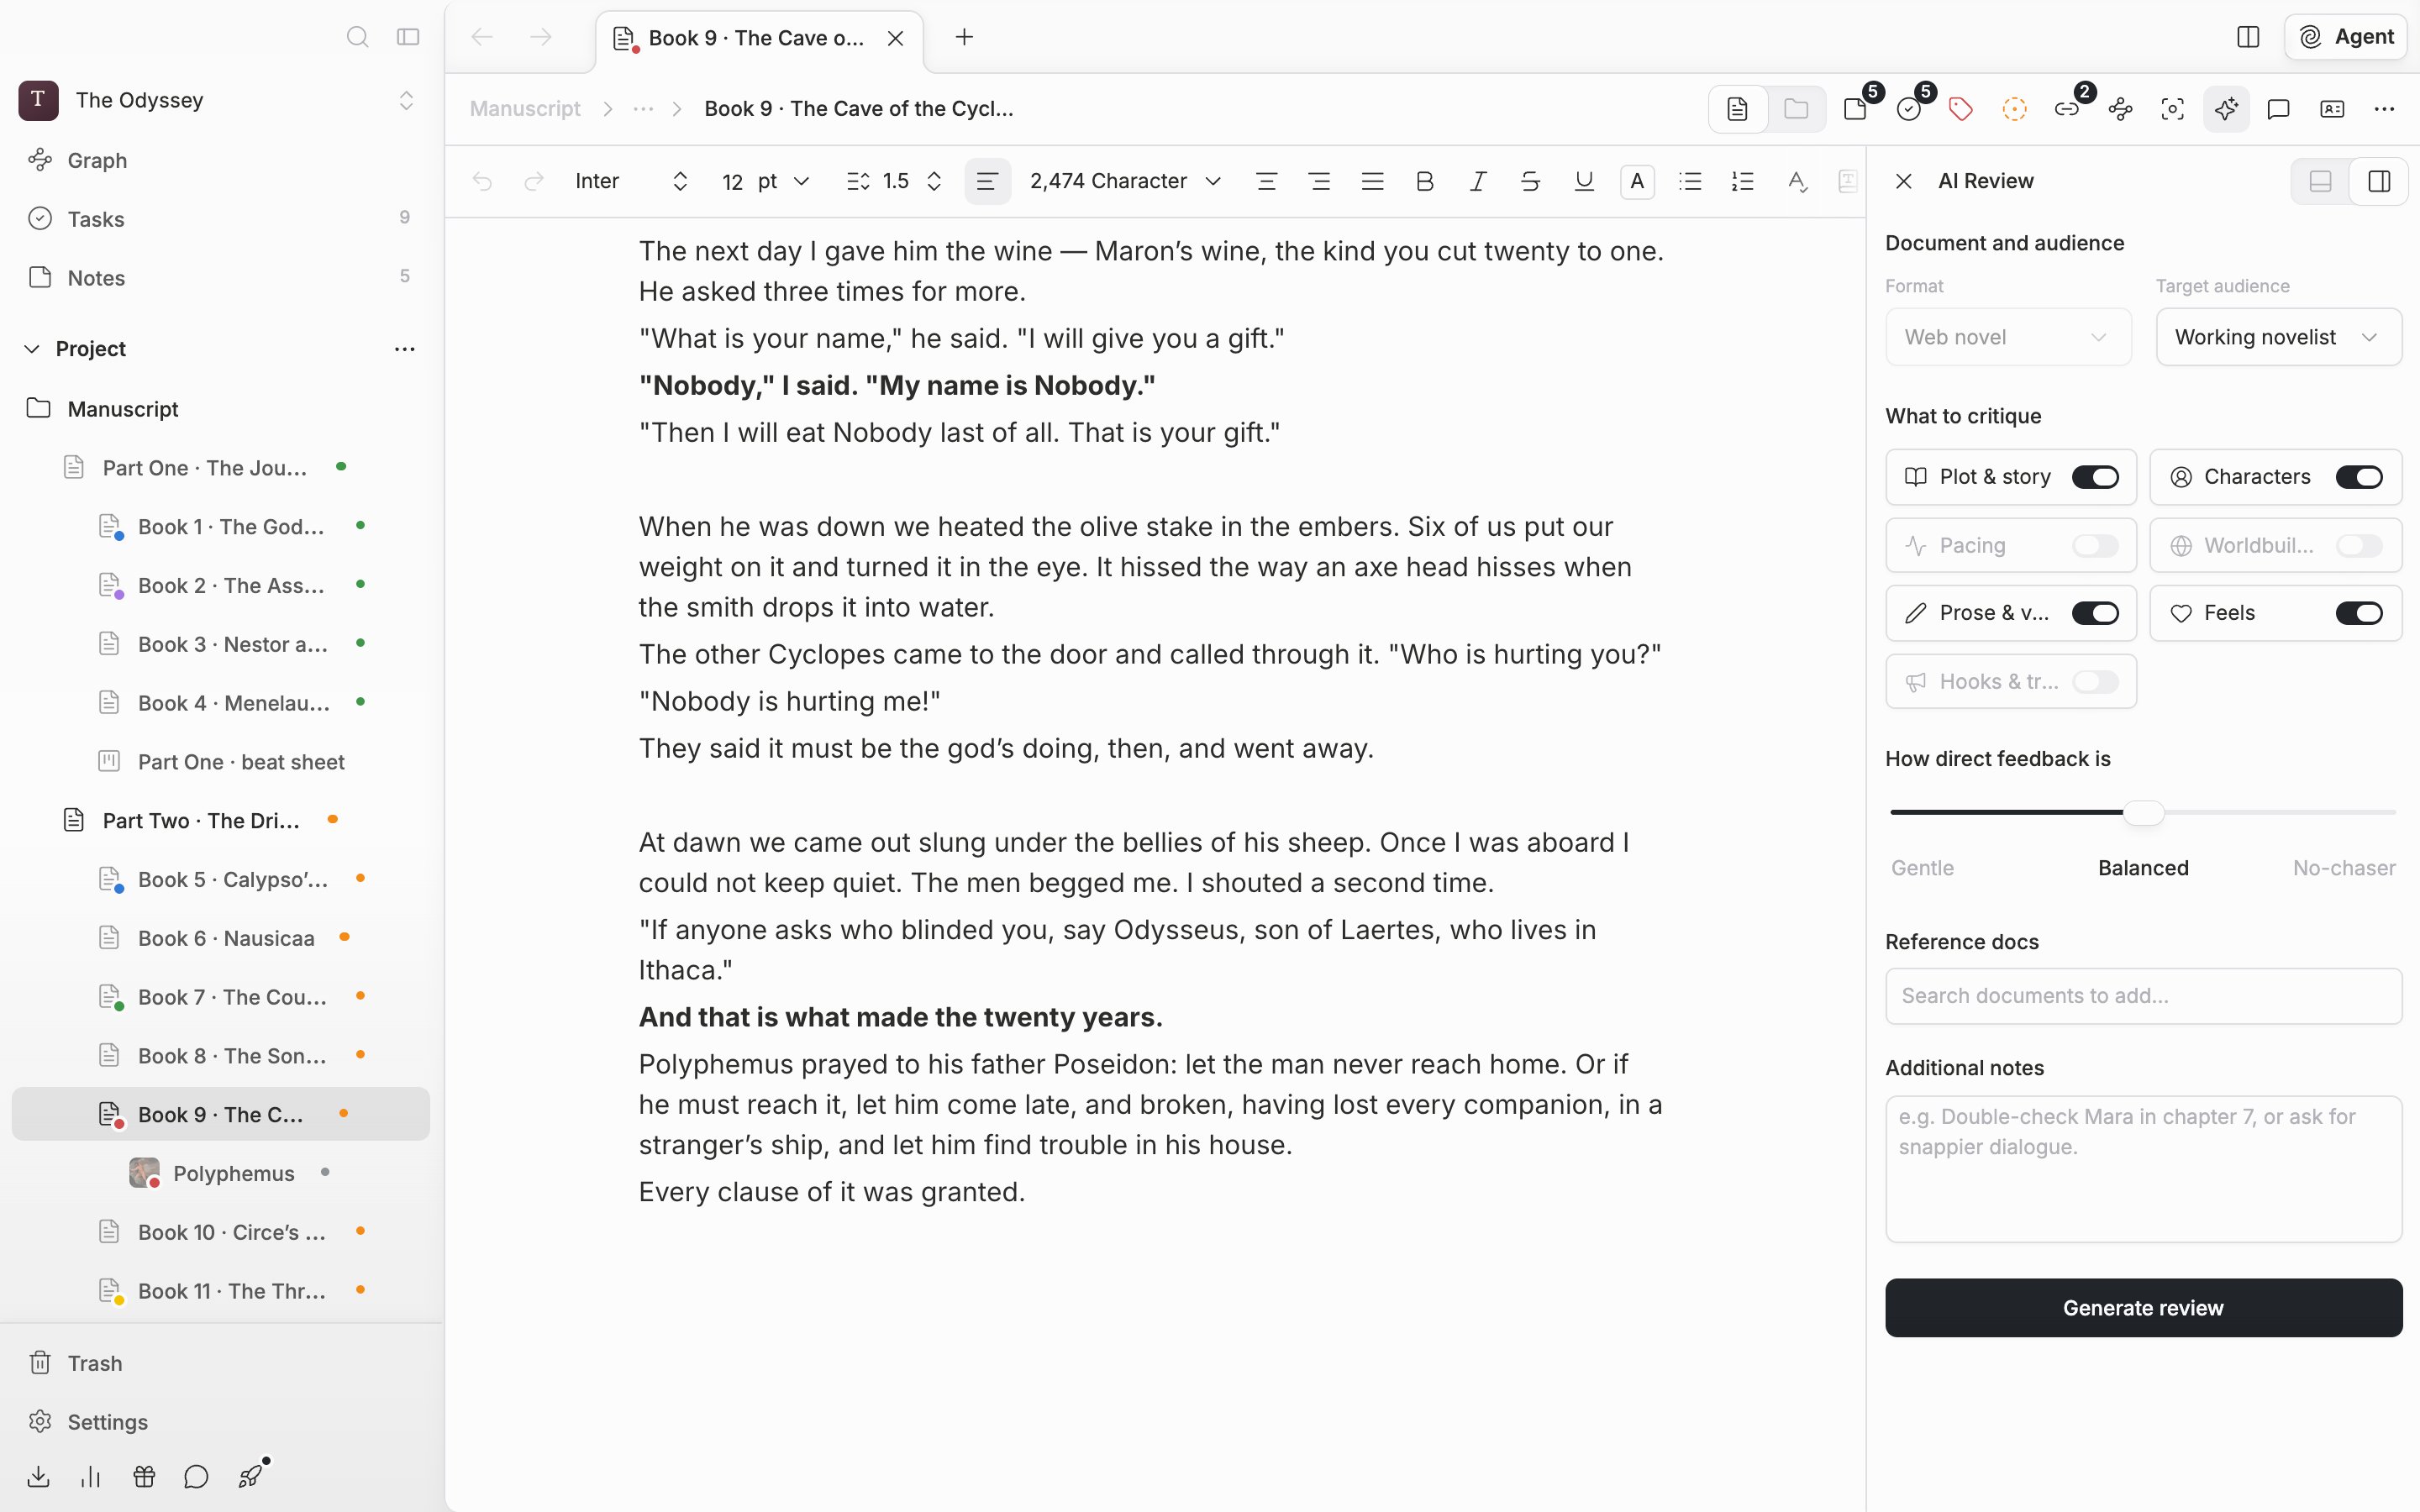The width and height of the screenshot is (2420, 1512).
Task: Open the Graph view
Action: 97,160
